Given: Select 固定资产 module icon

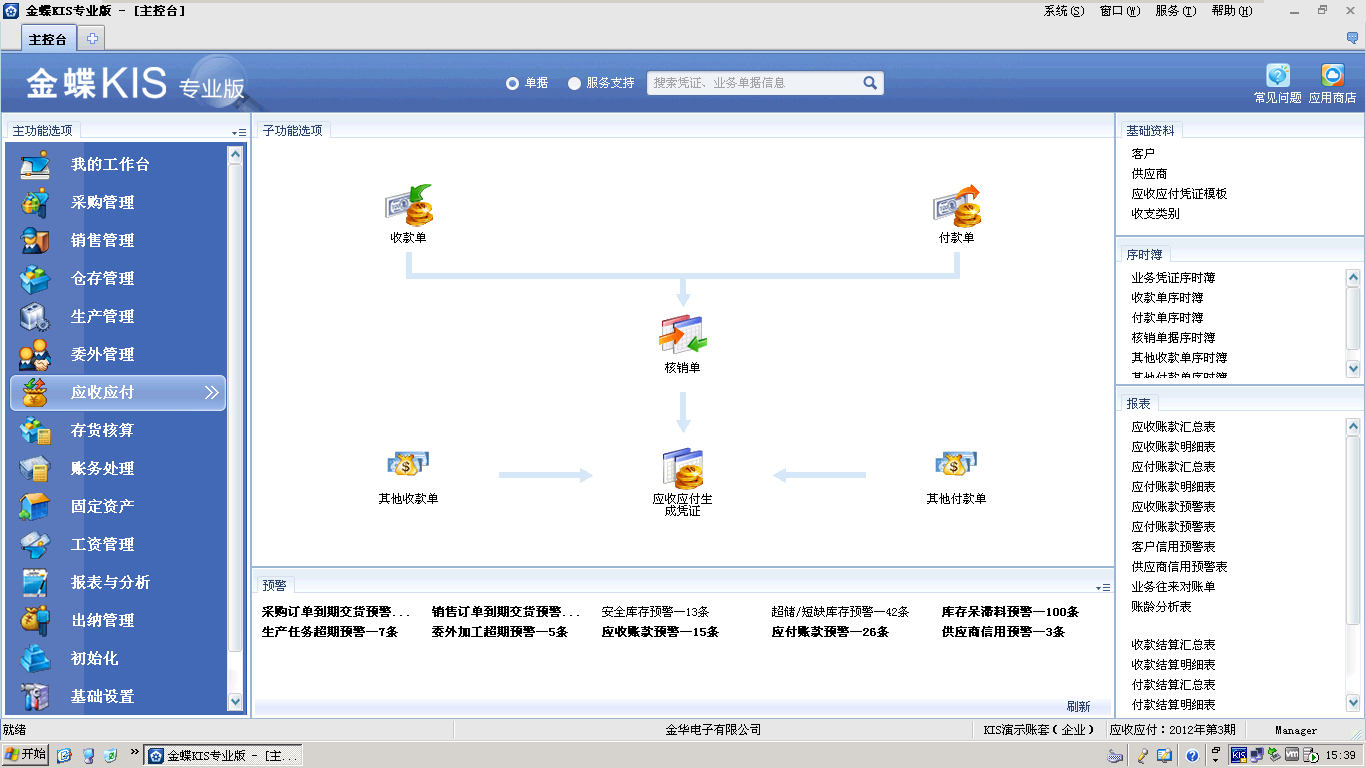Looking at the screenshot, I should (x=35, y=506).
